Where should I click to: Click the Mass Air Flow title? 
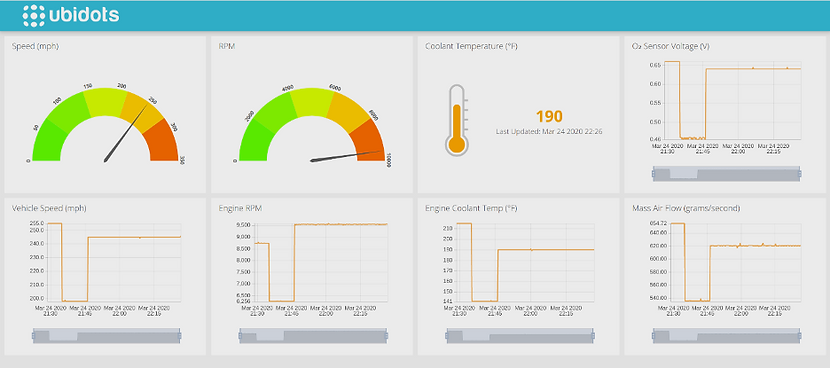tap(686, 208)
